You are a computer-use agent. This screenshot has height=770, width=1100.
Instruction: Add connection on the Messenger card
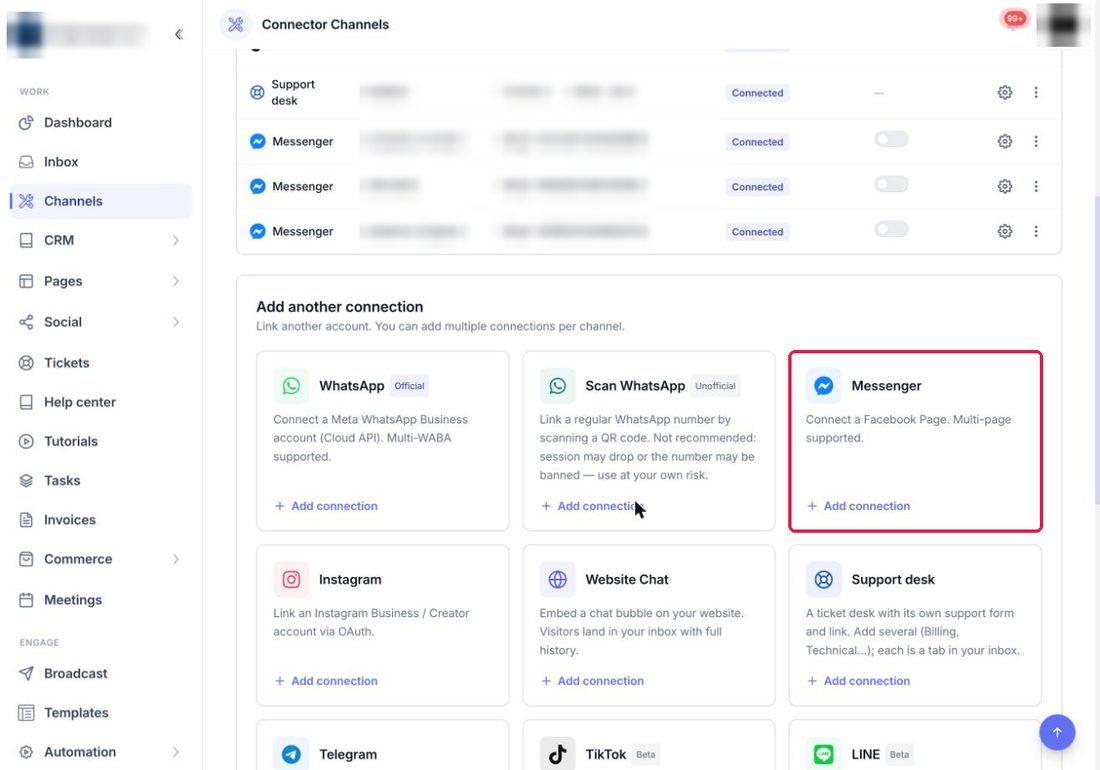click(859, 506)
